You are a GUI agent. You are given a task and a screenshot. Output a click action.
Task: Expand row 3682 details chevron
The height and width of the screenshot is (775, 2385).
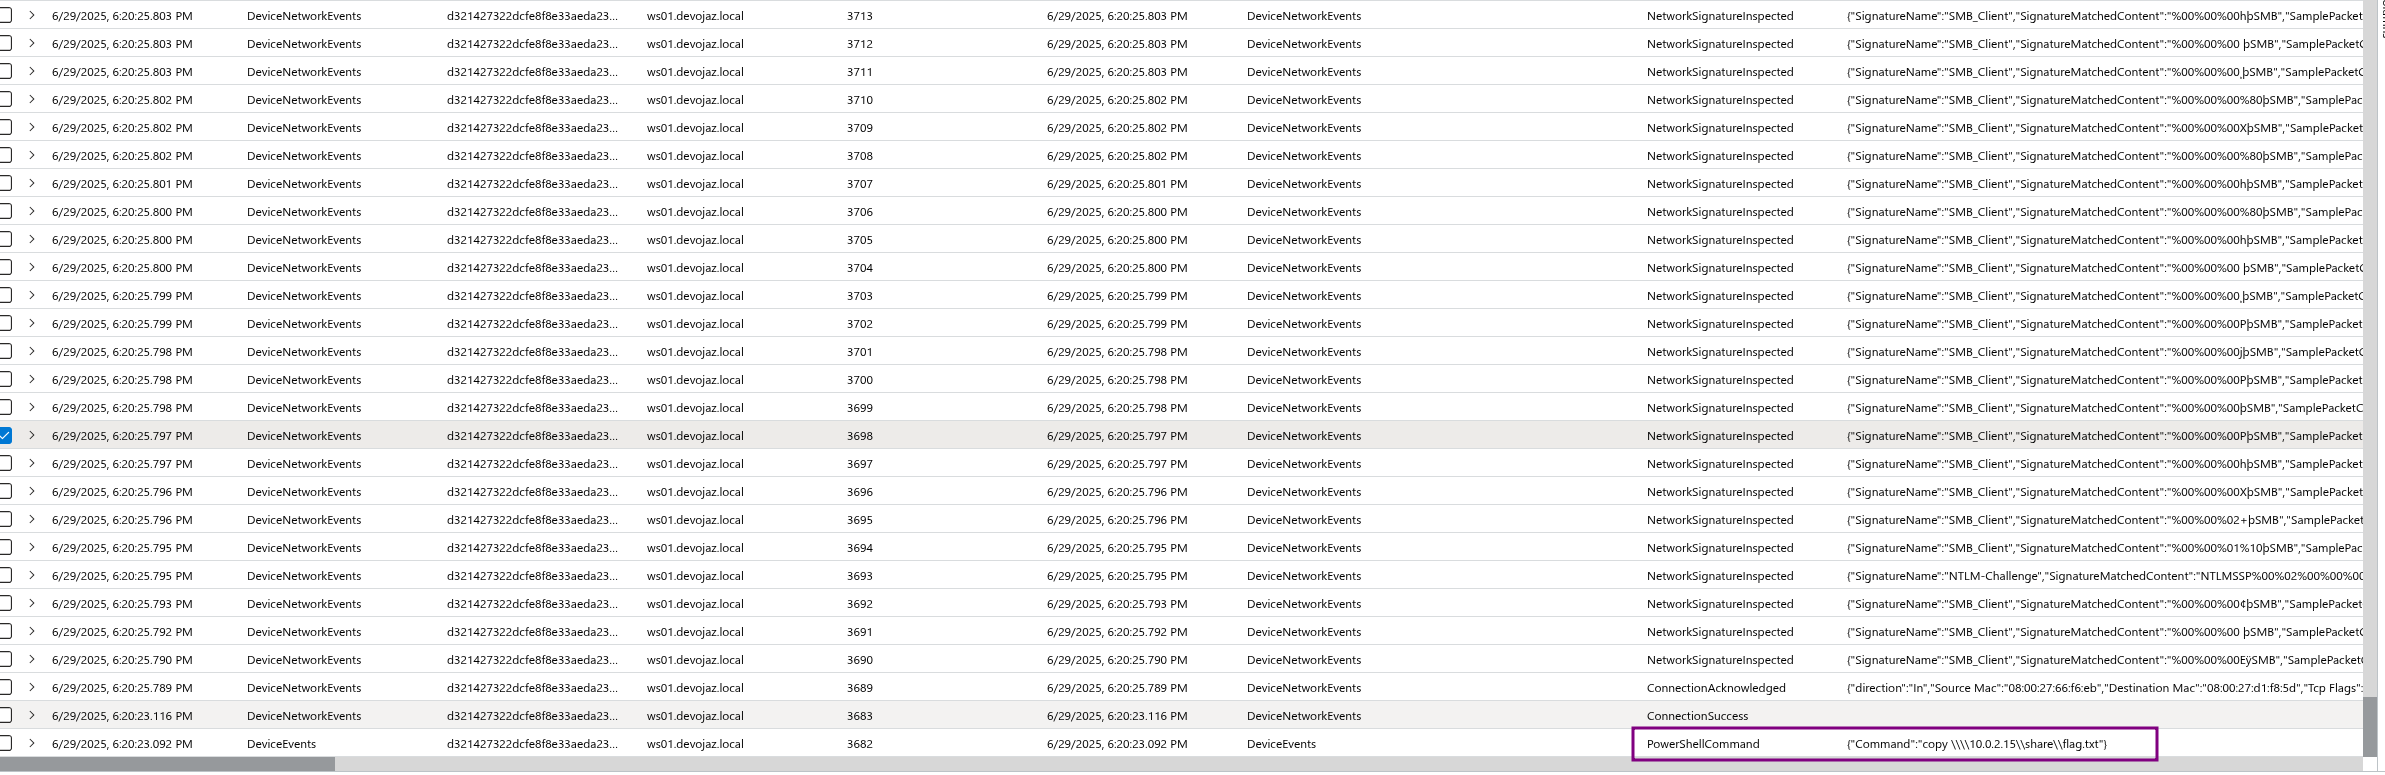(32, 744)
